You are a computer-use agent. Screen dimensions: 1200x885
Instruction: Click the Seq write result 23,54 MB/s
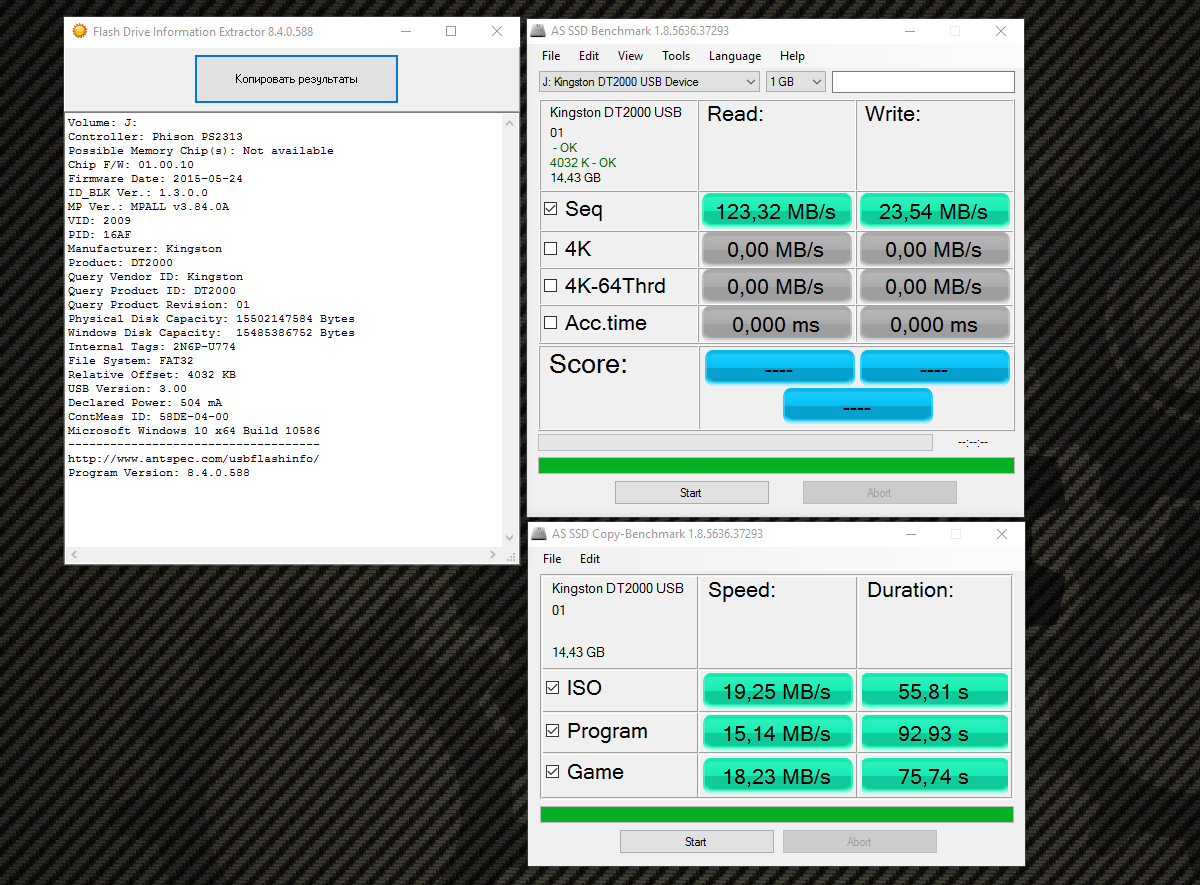tap(934, 211)
